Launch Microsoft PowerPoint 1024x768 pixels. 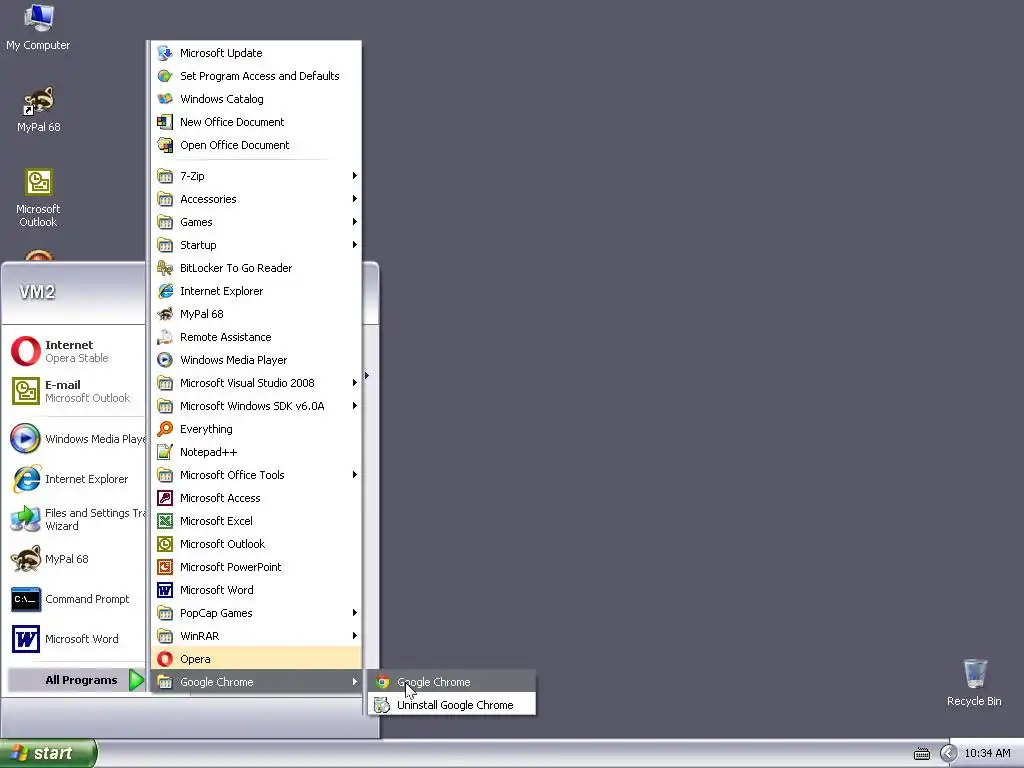pyautogui.click(x=256, y=567)
